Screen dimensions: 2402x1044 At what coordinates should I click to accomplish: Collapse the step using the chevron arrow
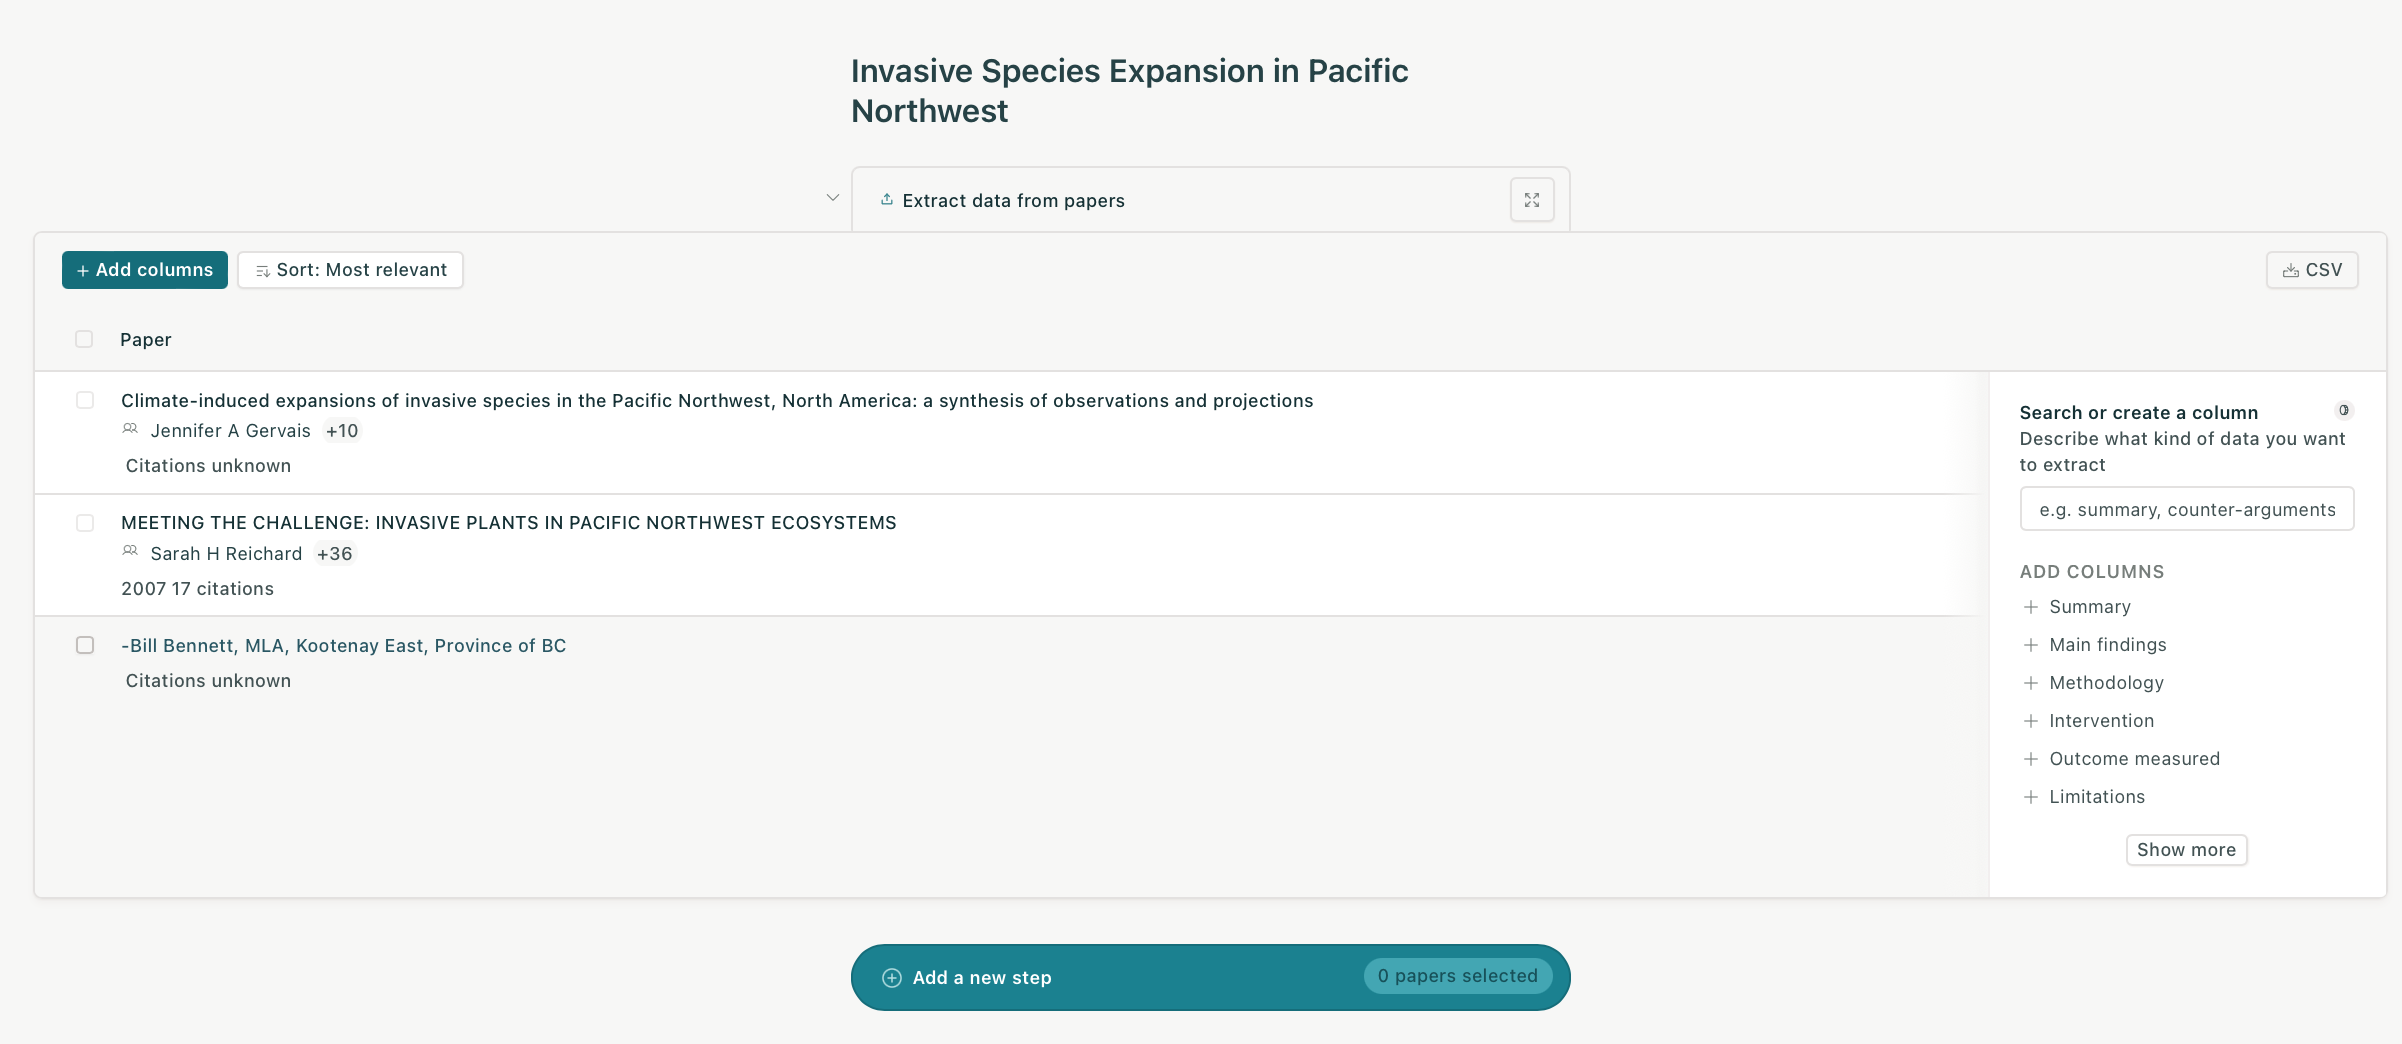[832, 198]
